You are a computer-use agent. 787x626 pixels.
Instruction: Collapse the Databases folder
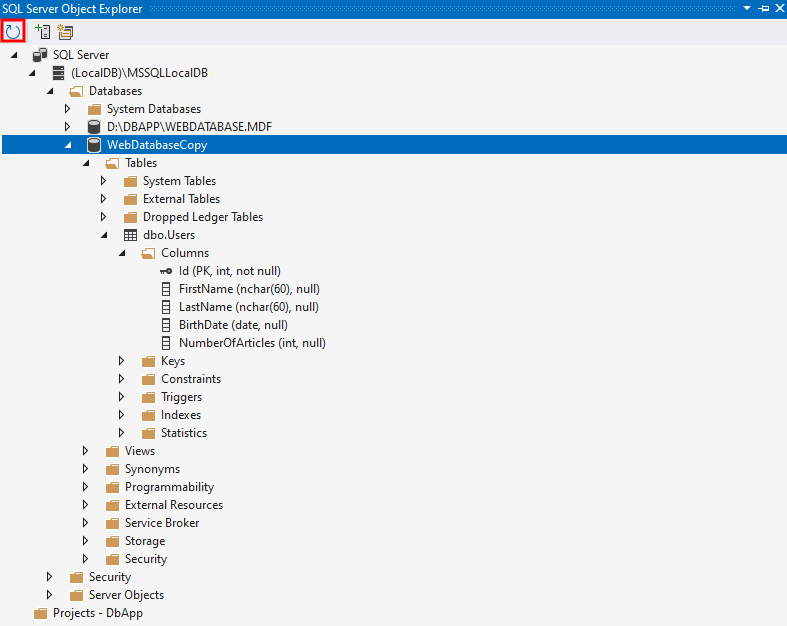point(50,91)
